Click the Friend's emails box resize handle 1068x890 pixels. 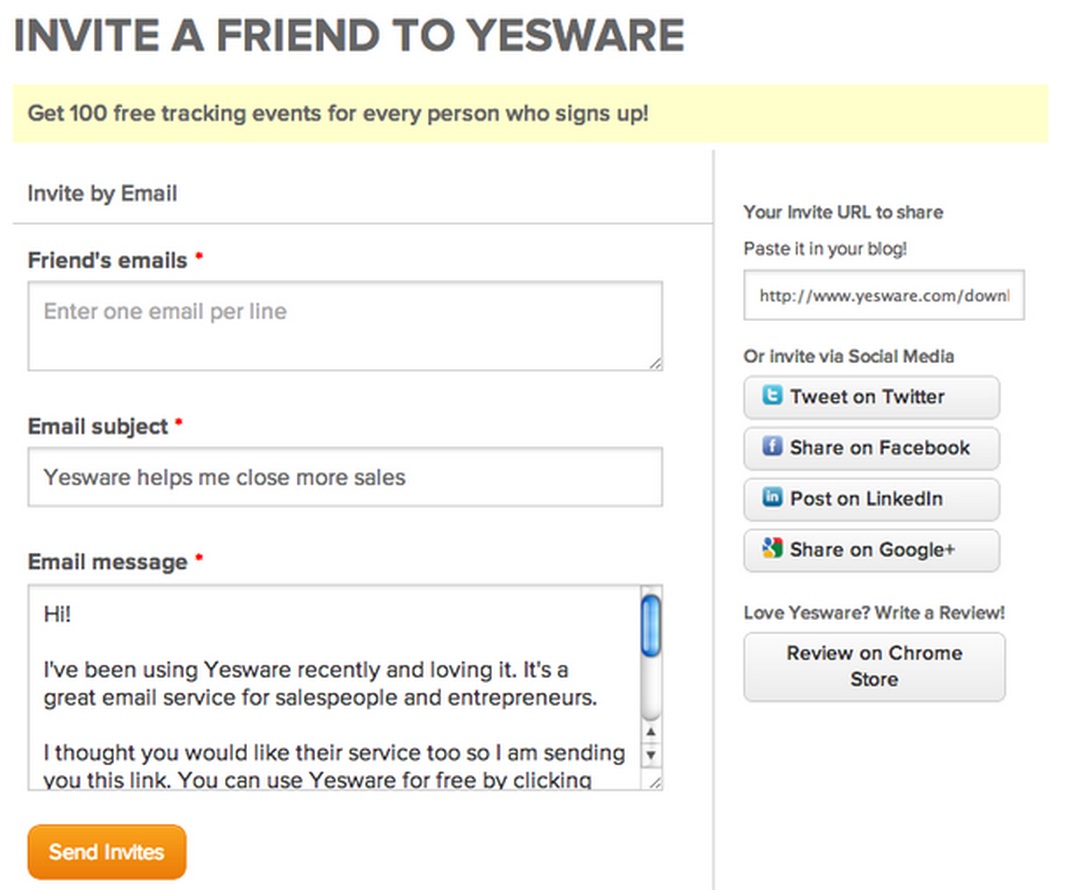tap(655, 363)
